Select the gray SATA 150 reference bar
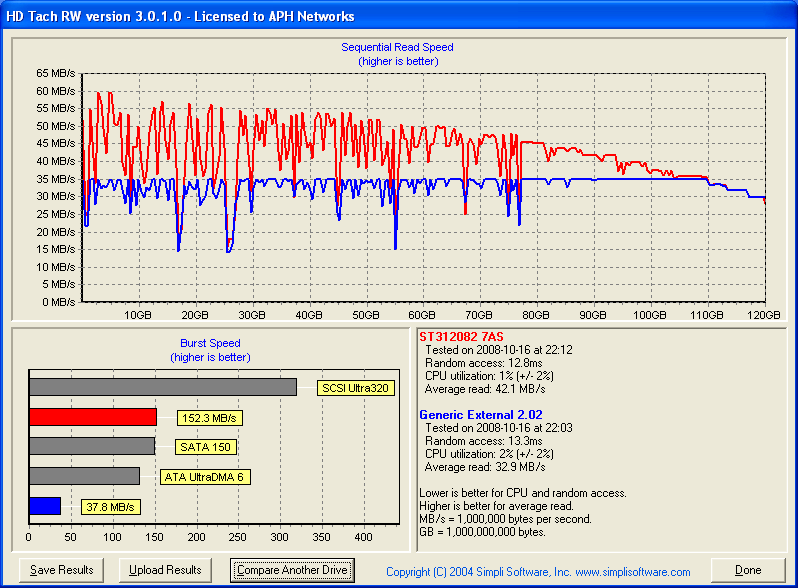This screenshot has height=588, width=798. tap(92, 447)
